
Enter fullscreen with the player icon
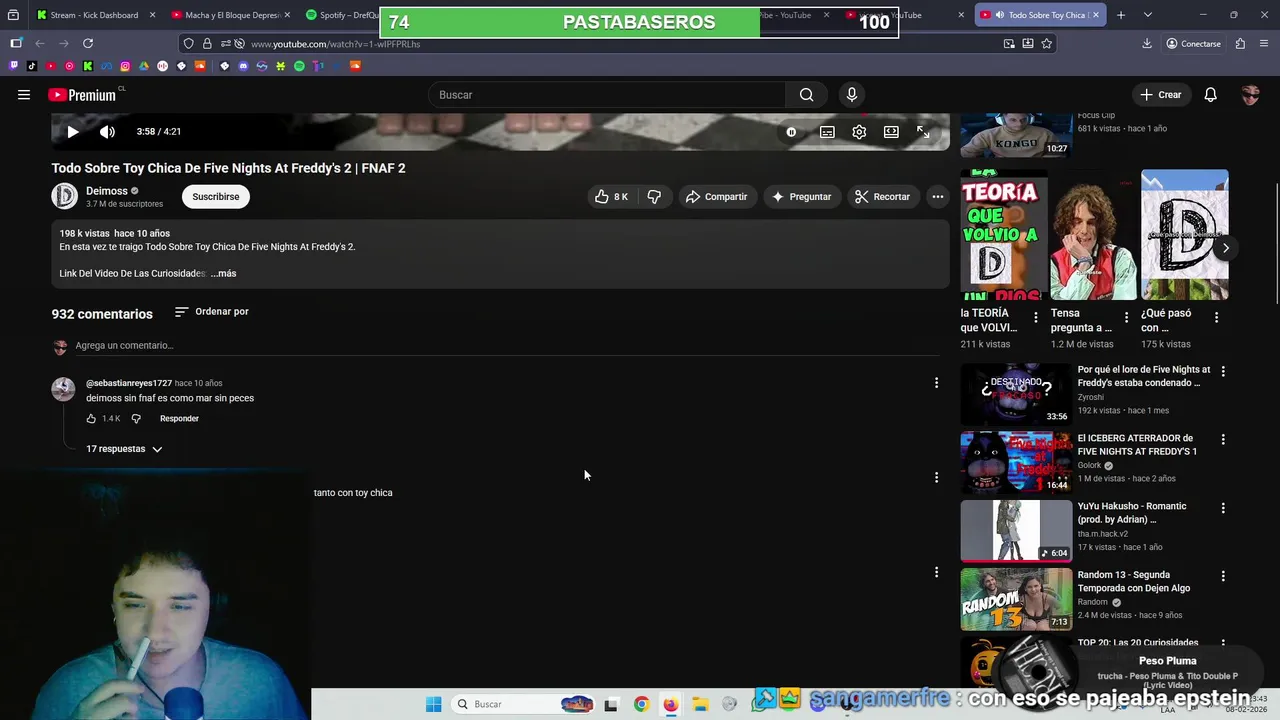click(x=923, y=132)
